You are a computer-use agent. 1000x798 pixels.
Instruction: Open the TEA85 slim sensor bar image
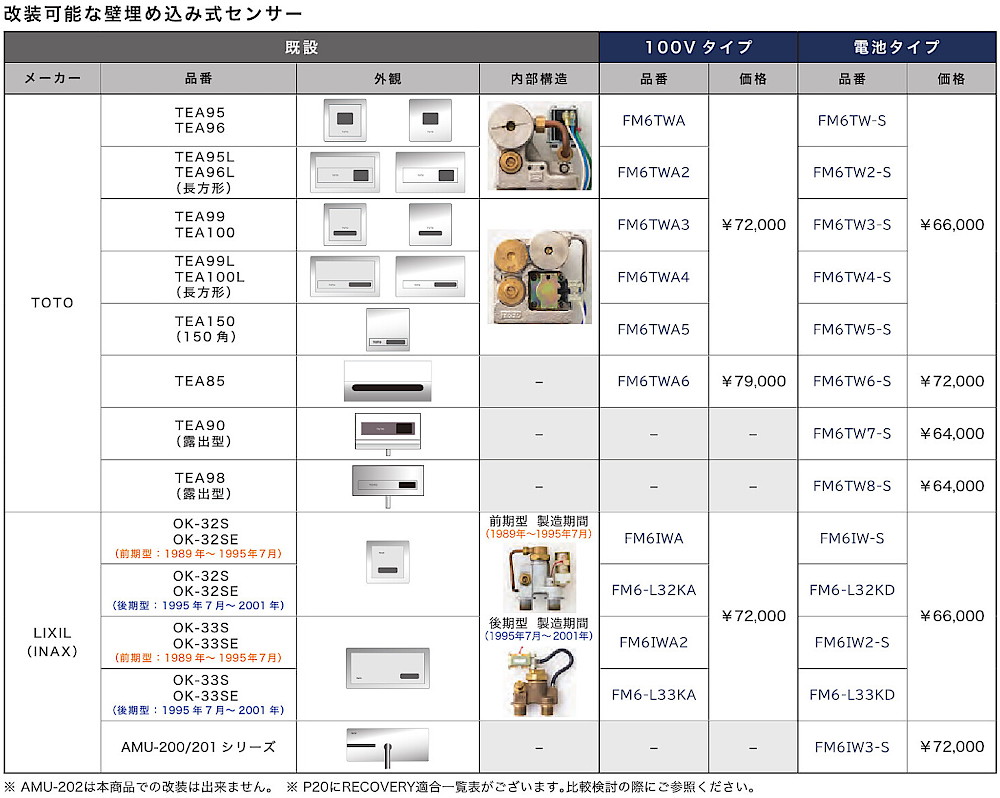tap(389, 380)
